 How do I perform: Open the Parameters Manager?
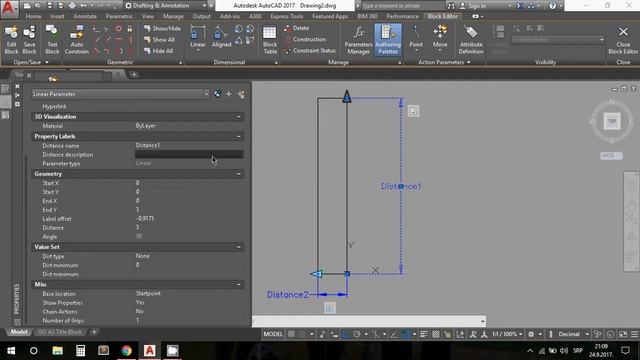click(x=358, y=40)
